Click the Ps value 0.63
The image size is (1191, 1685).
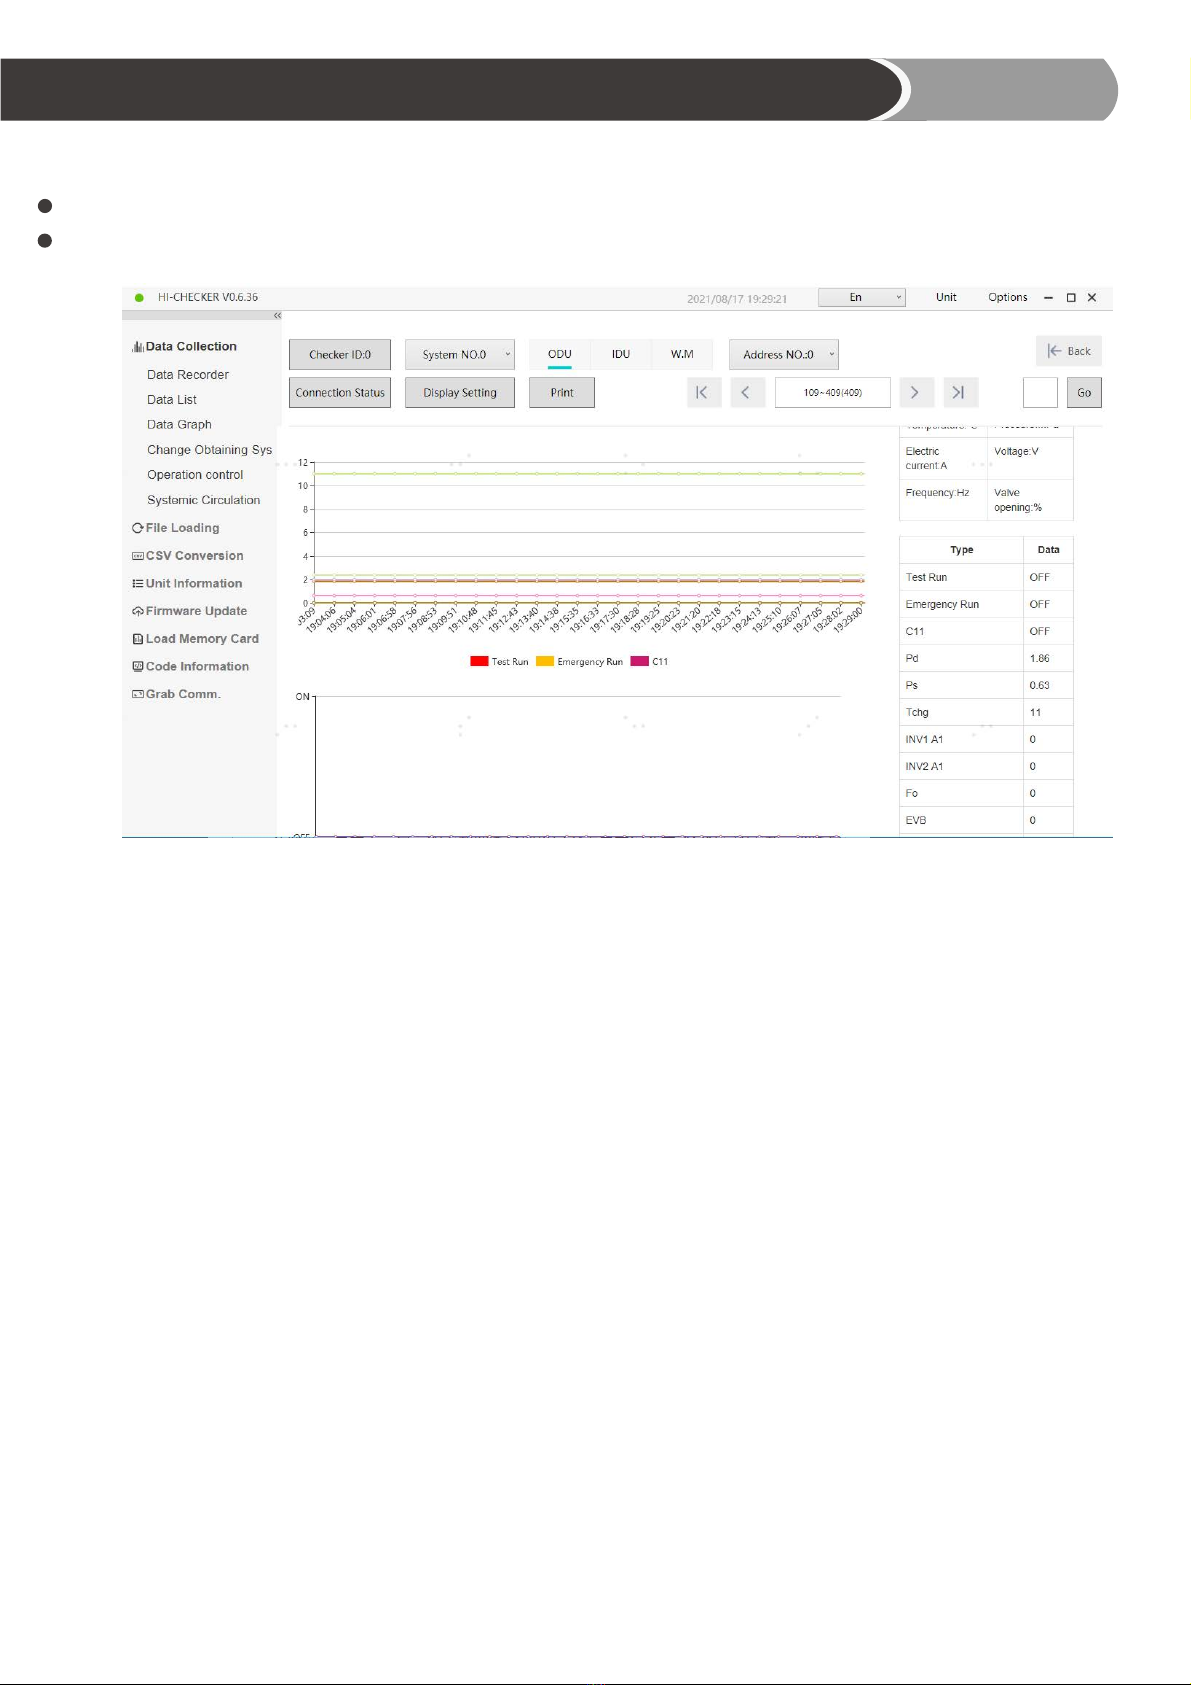coord(1040,685)
